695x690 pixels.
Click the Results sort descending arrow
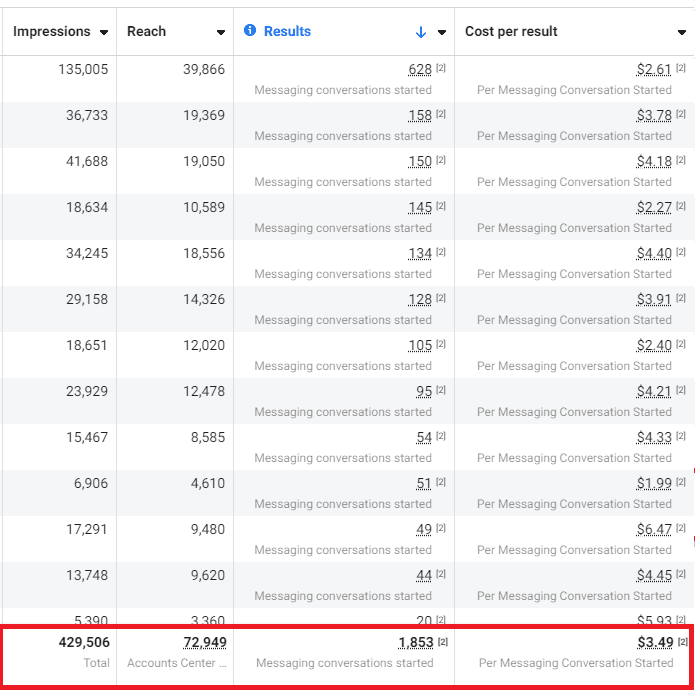(x=421, y=32)
